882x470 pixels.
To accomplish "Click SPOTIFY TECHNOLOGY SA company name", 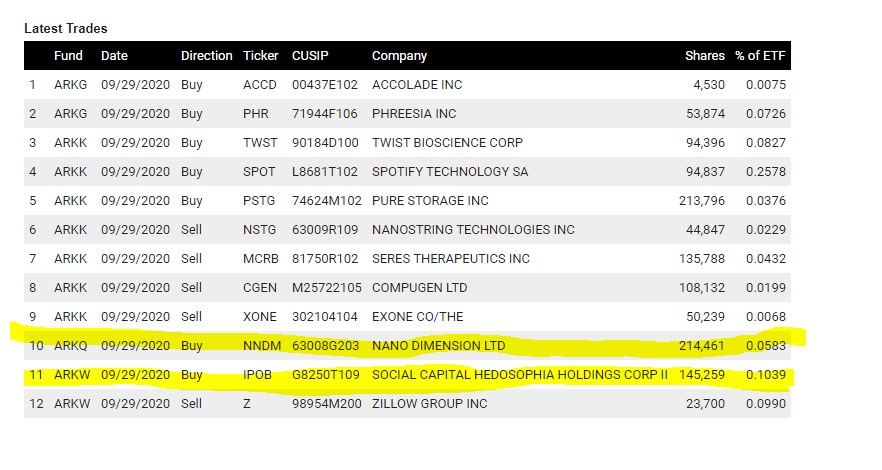I will point(450,171).
